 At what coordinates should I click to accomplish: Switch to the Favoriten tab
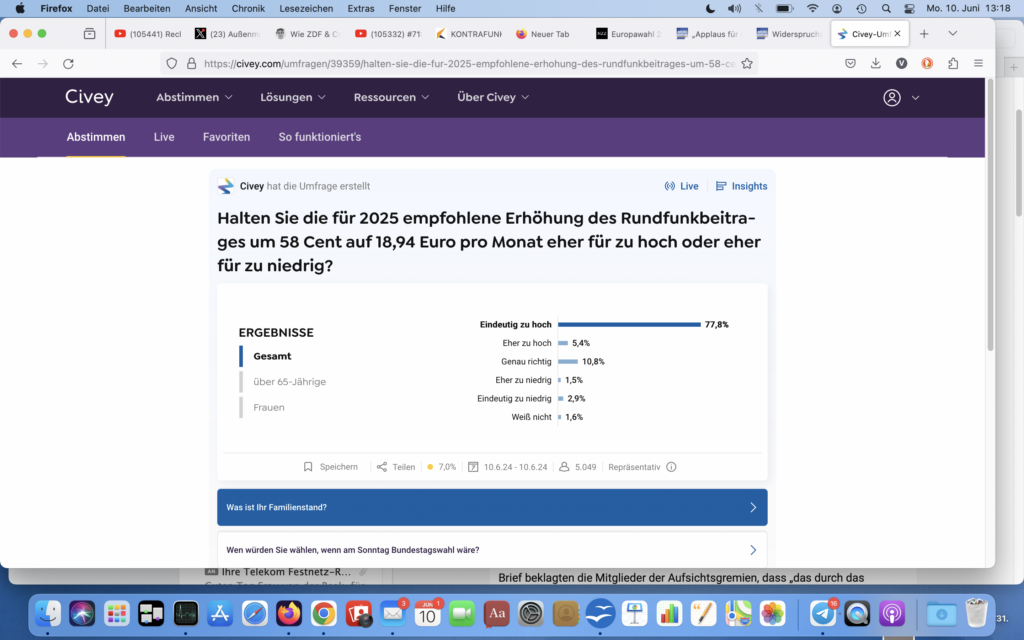(226, 137)
